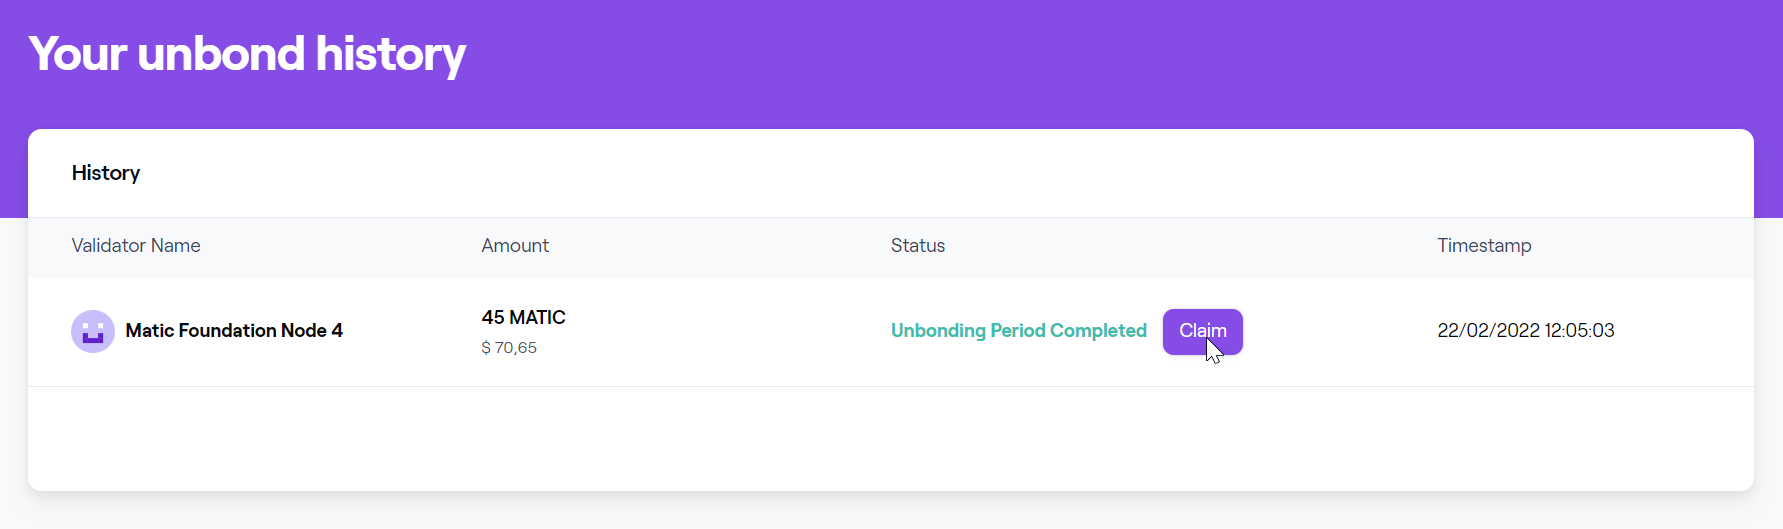Screen dimensions: 1783x529
Task: Click the number 45 in the amount
Action: coord(493,318)
